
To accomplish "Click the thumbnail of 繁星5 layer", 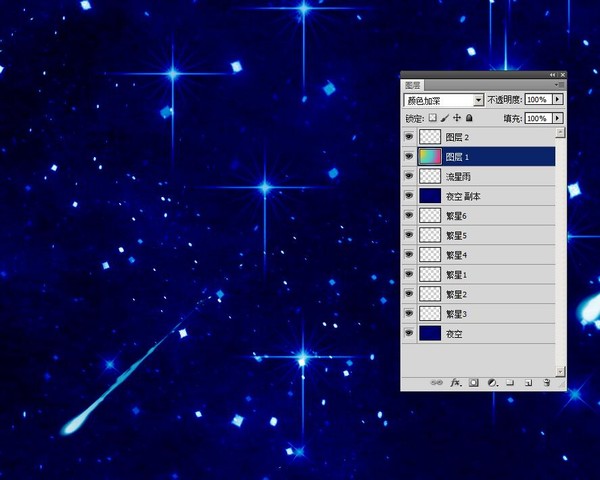I will point(430,235).
